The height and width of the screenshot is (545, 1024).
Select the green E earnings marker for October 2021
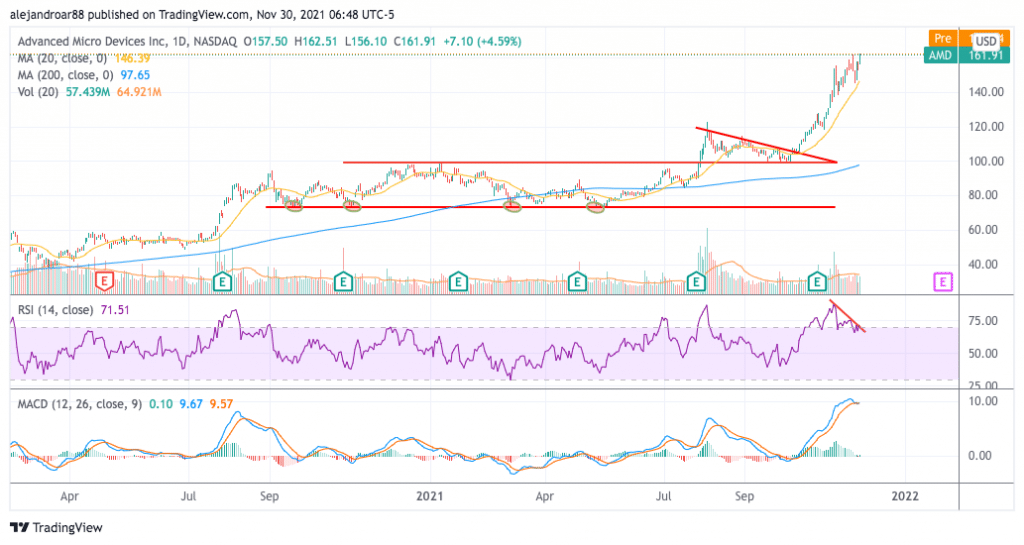pos(817,282)
